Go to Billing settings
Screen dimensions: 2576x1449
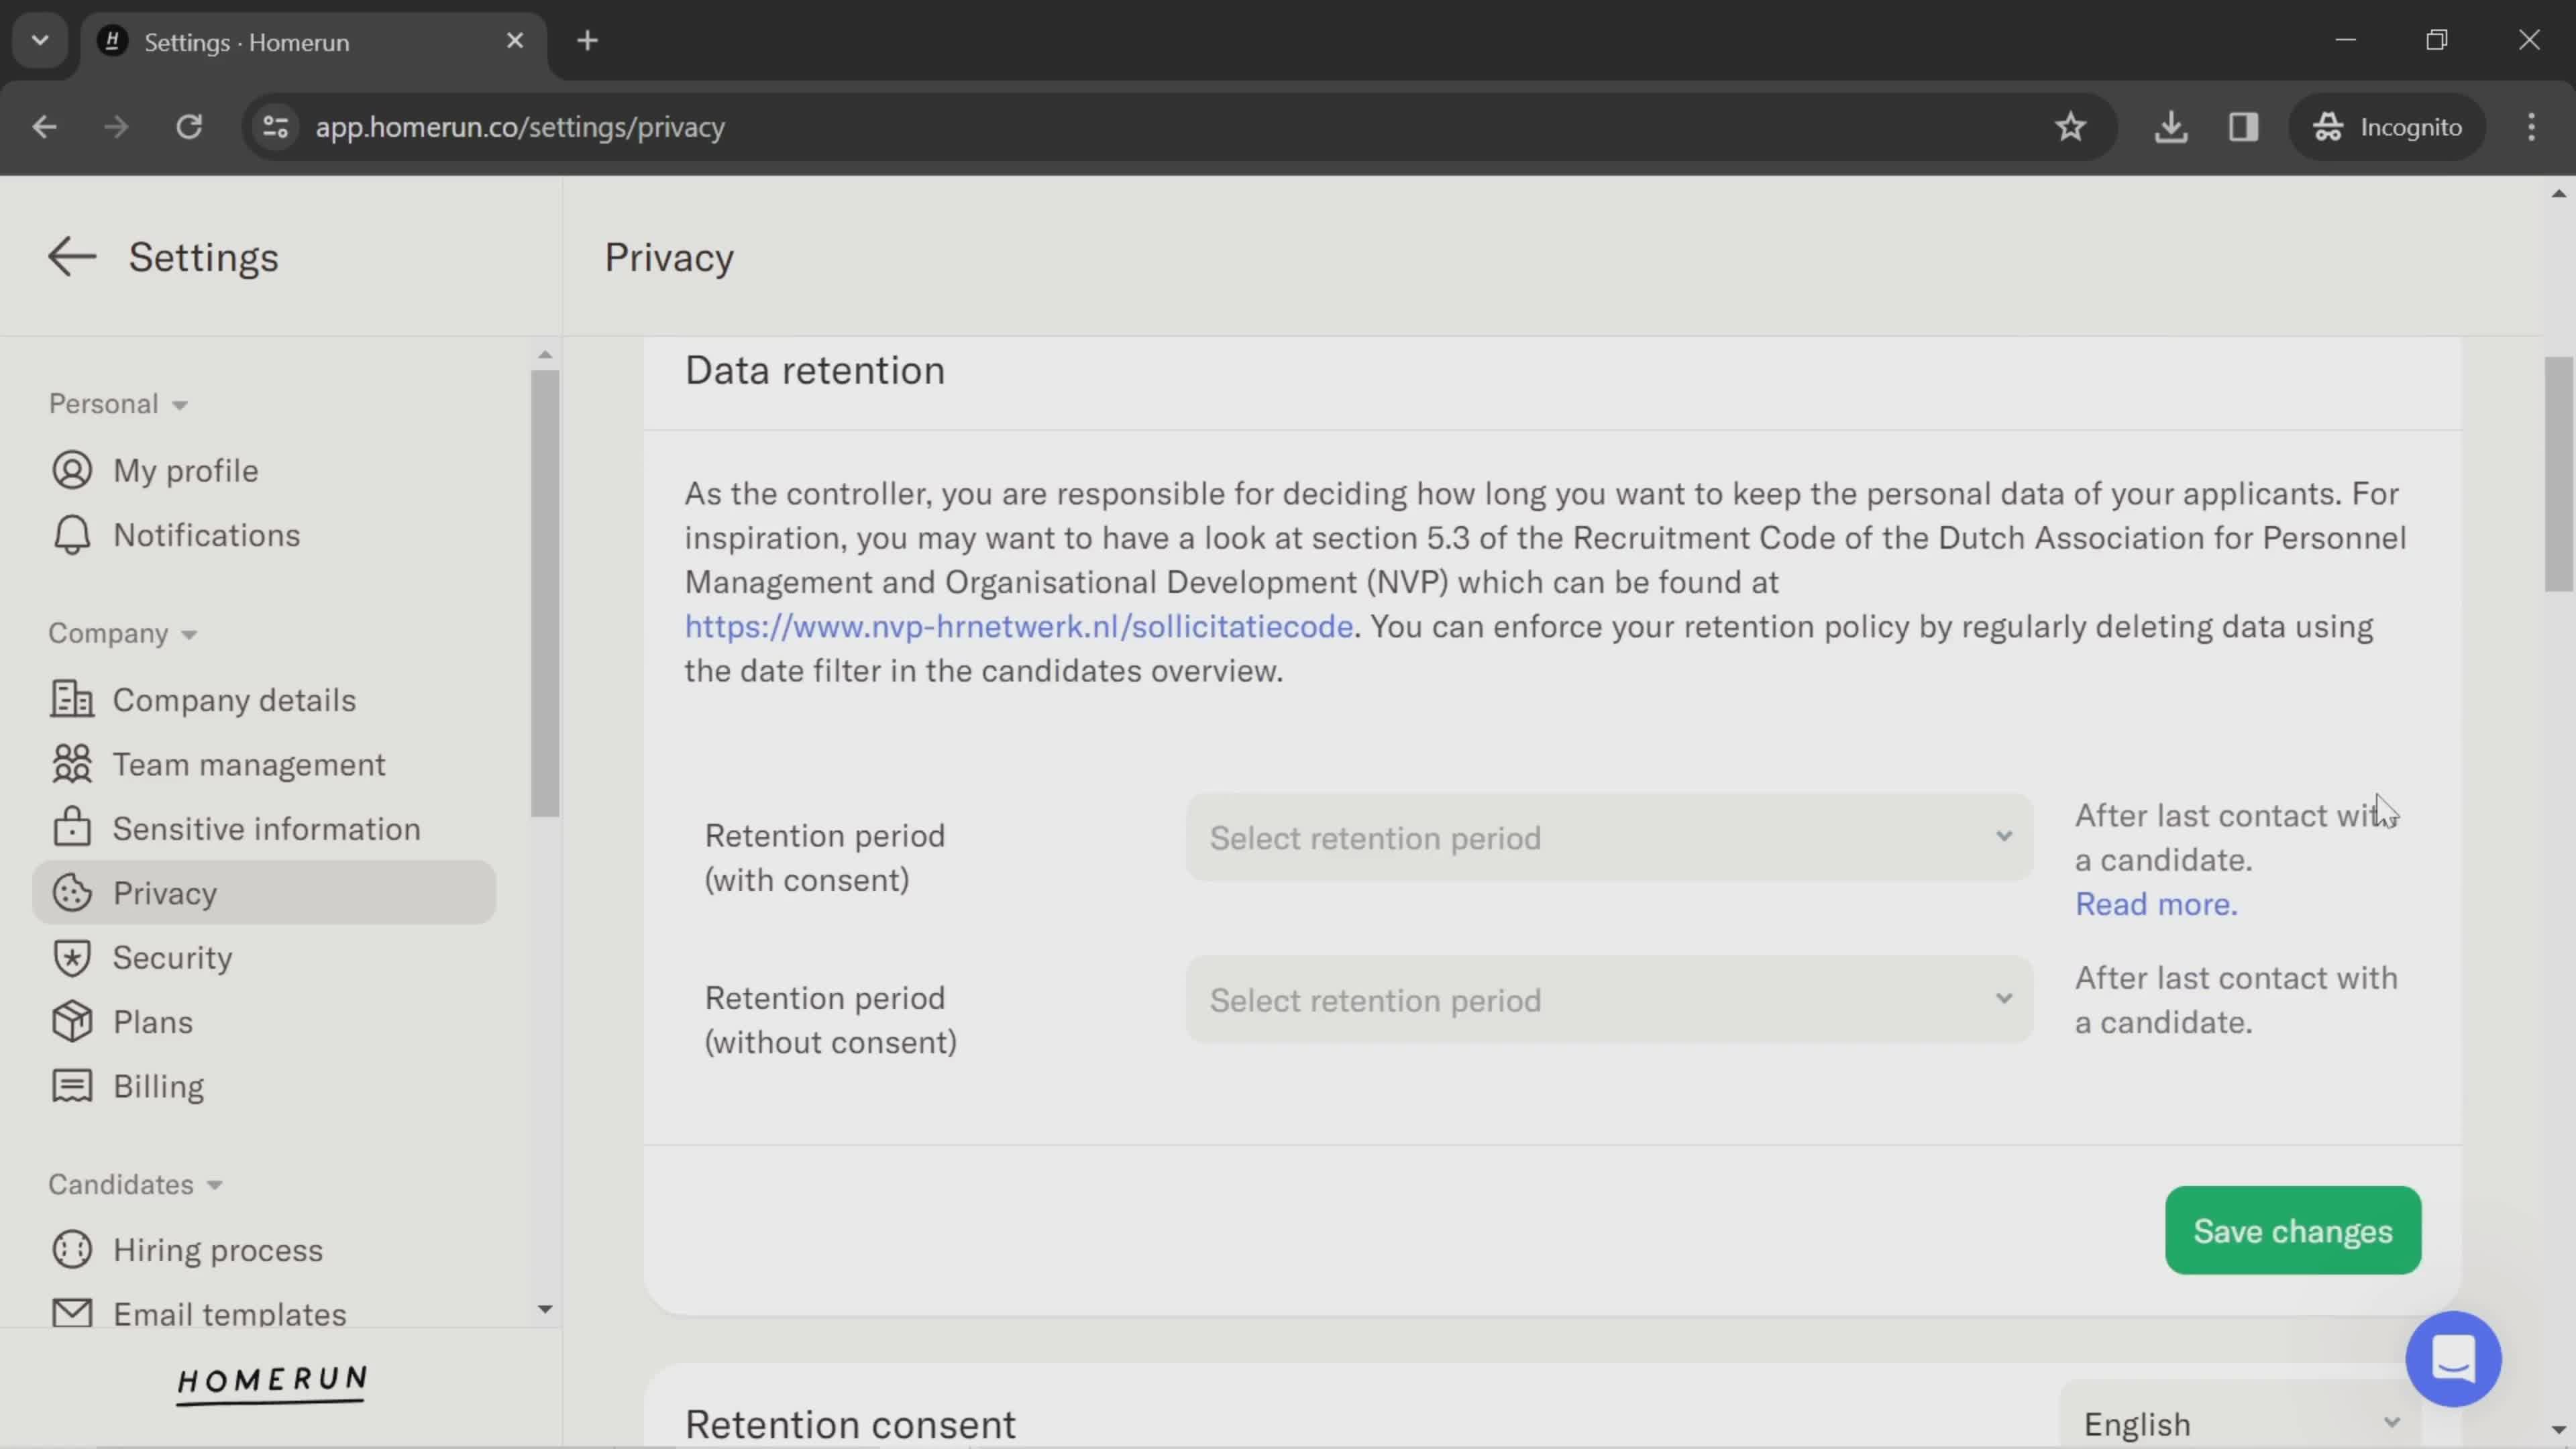[x=158, y=1086]
